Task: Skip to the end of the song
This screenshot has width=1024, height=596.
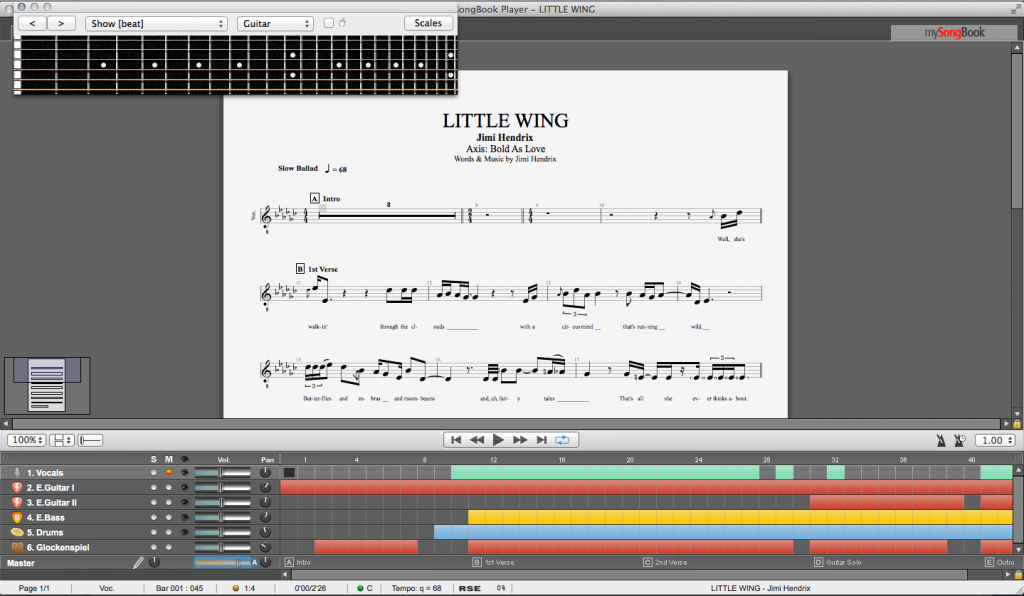Action: 541,440
